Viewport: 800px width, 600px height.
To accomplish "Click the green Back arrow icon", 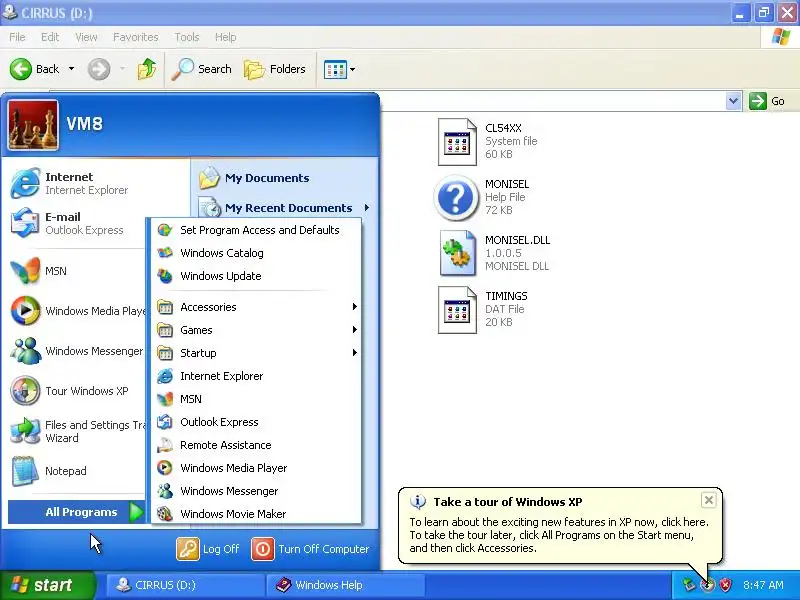I will tap(21, 69).
